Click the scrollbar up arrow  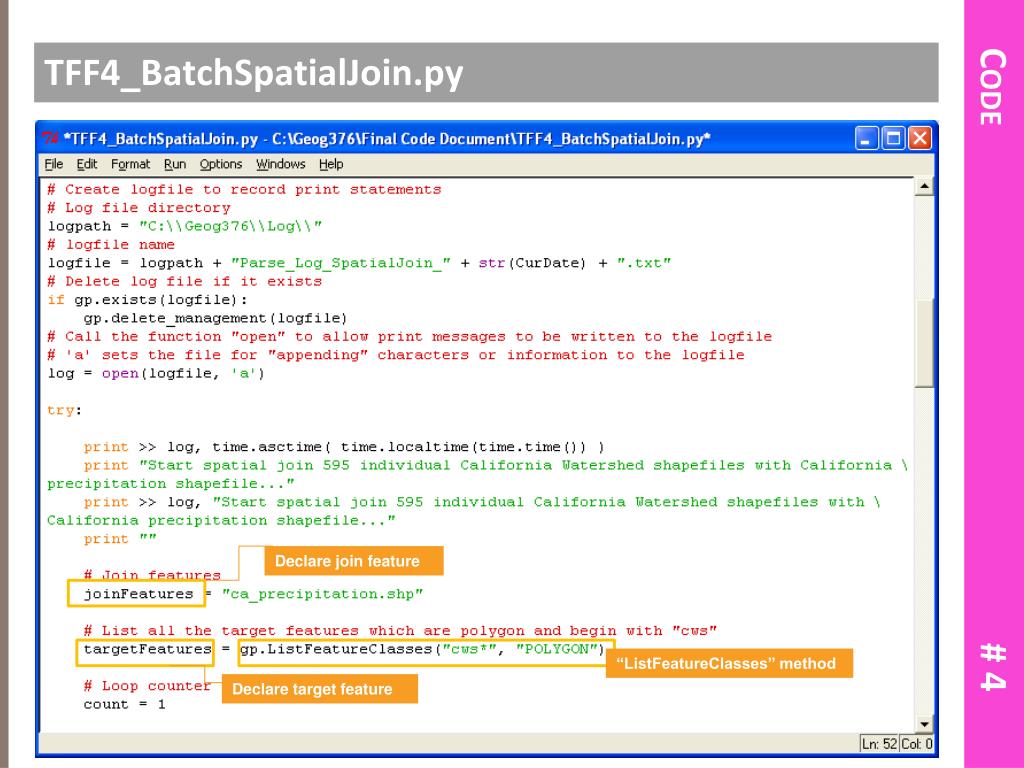[924, 187]
